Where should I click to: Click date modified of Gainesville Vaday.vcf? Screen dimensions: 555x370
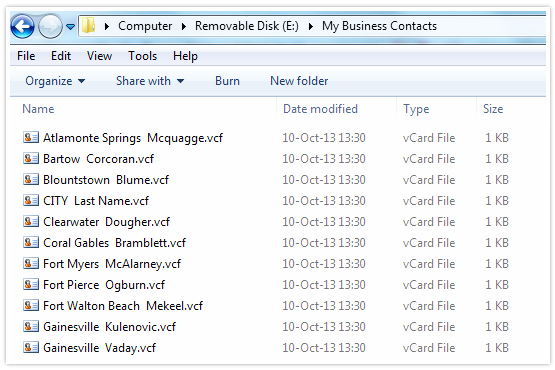tap(324, 348)
